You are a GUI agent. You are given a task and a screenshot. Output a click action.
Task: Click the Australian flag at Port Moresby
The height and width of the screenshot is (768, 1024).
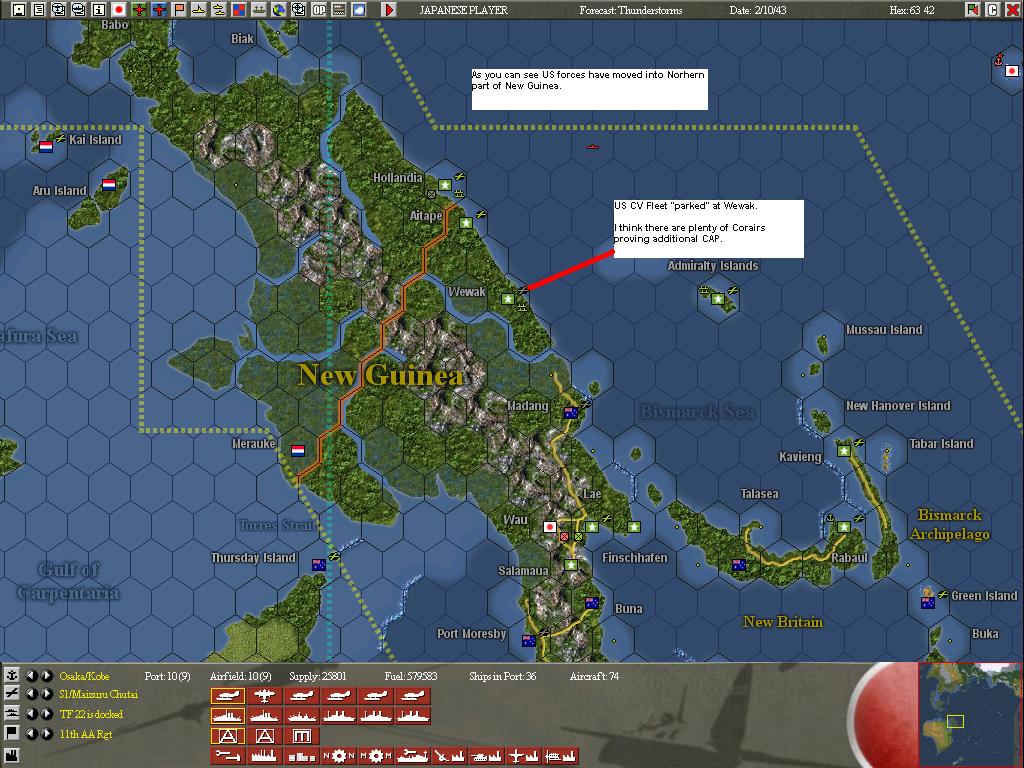point(529,641)
